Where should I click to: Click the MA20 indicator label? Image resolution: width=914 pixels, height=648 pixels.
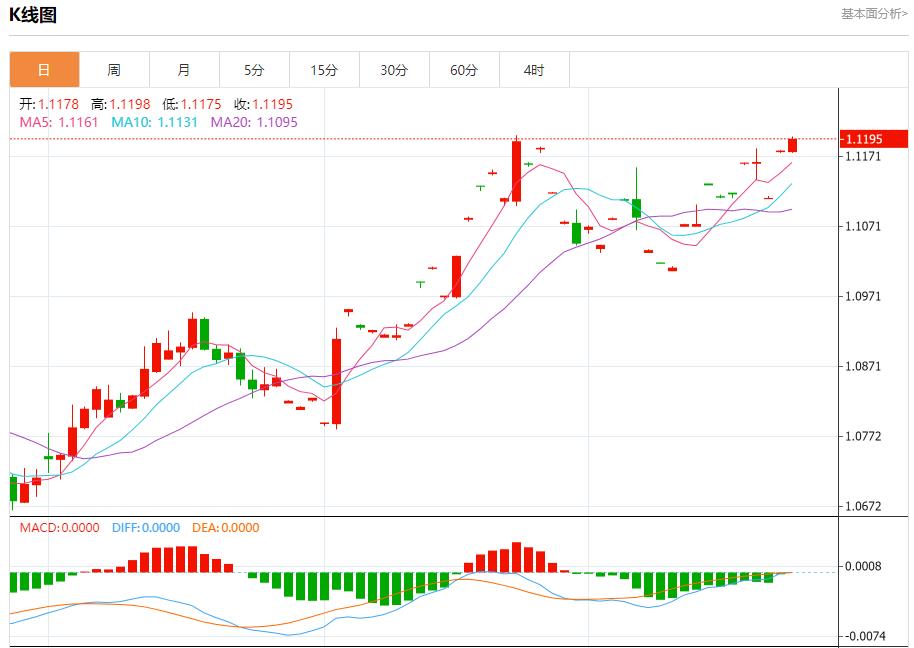(x=253, y=122)
